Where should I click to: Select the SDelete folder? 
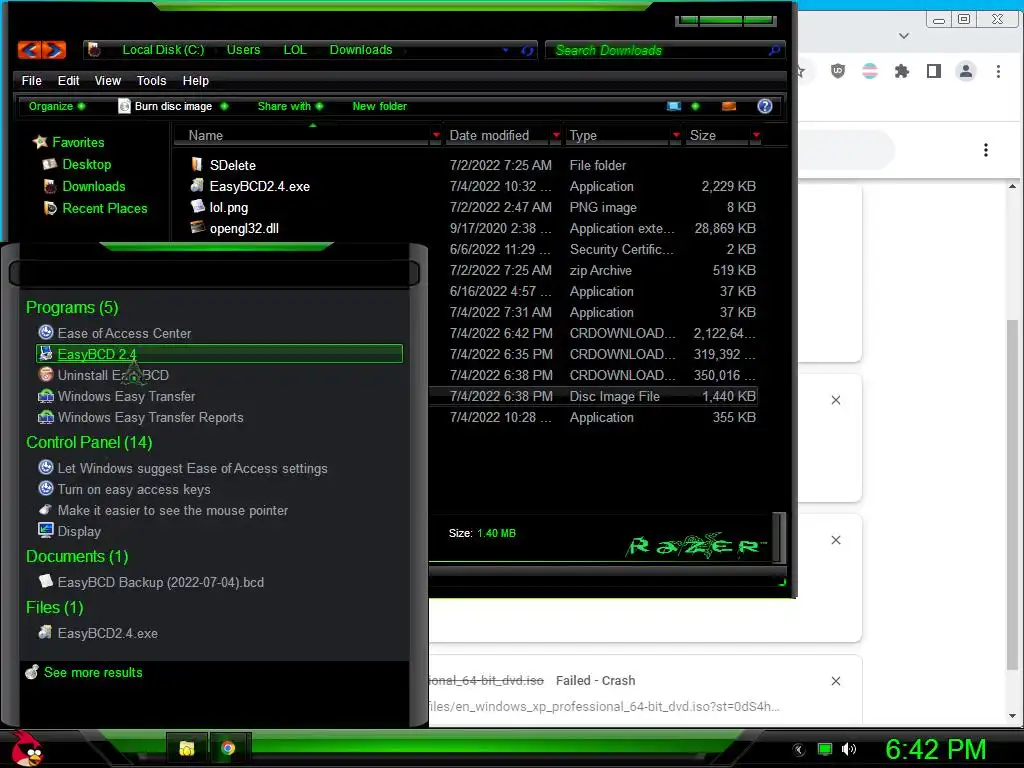click(232, 165)
